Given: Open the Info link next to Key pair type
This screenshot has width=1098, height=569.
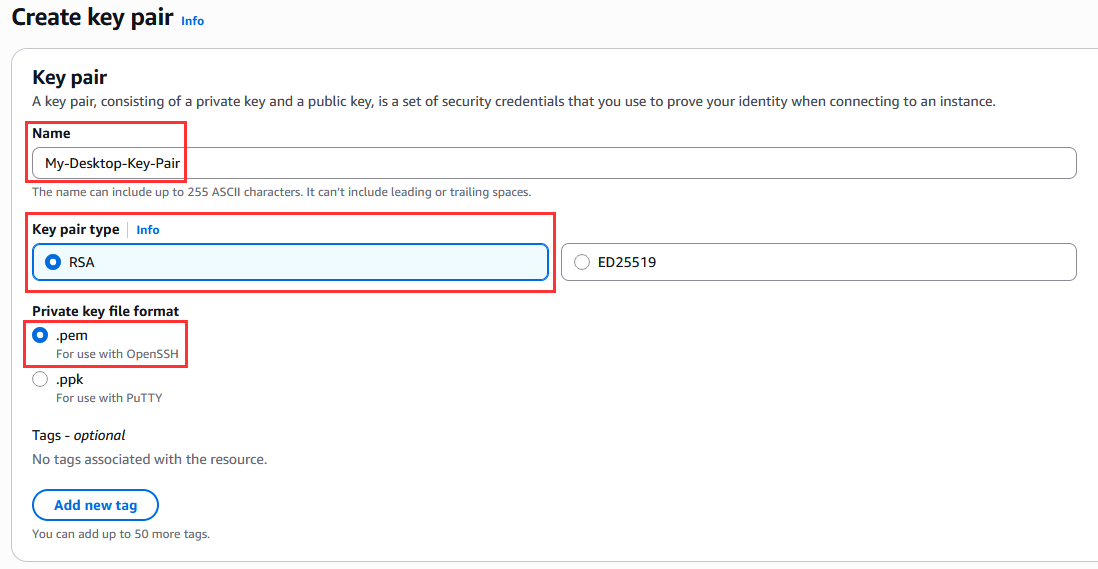Looking at the screenshot, I should click(148, 230).
